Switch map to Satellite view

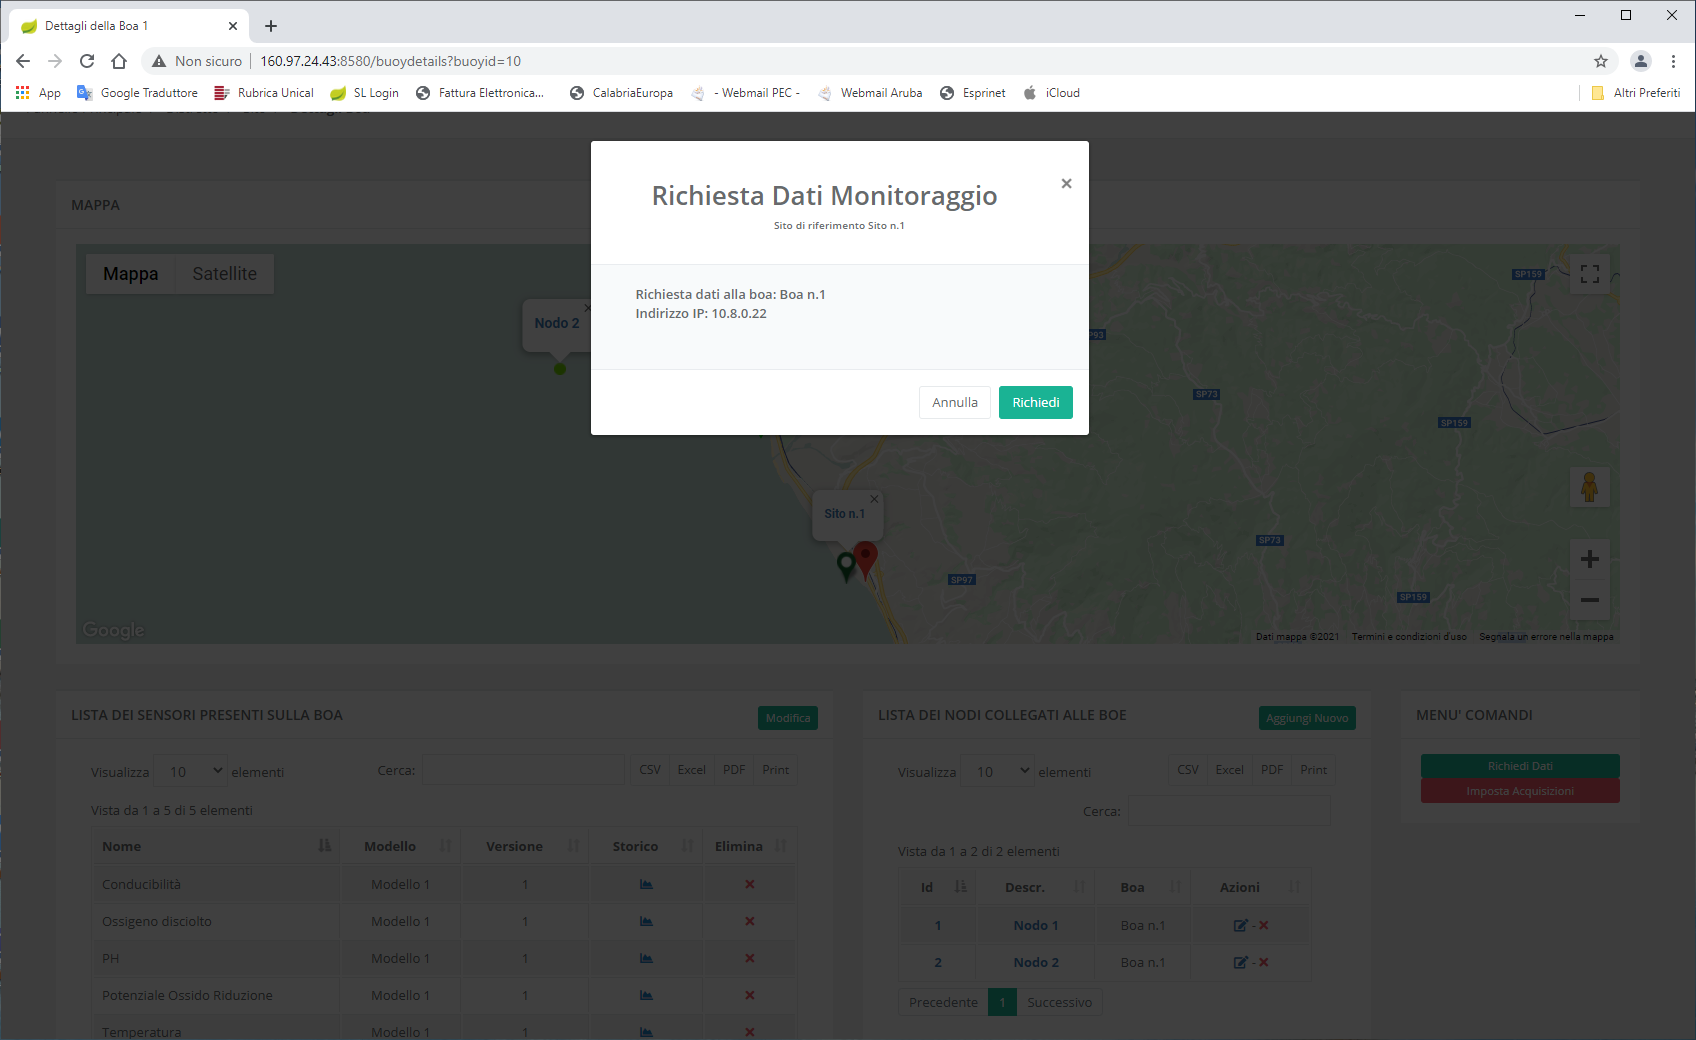point(224,274)
